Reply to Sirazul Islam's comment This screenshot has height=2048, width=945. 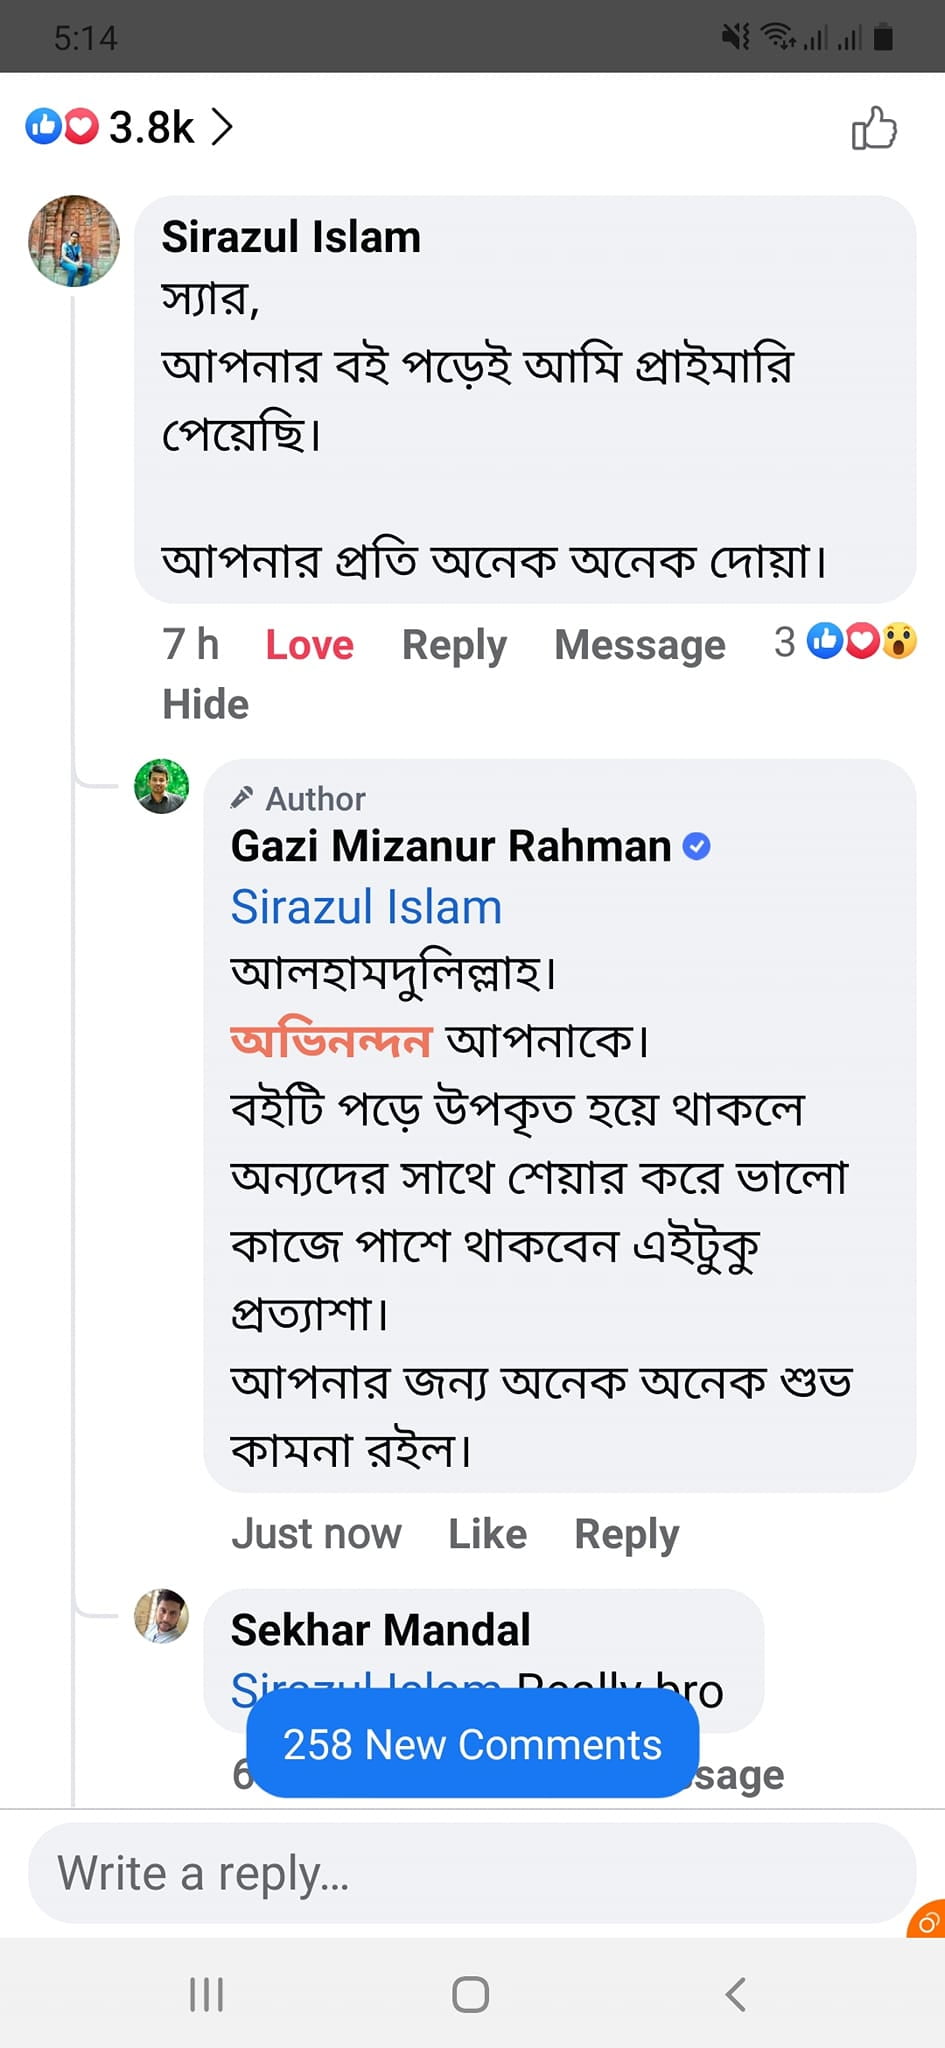click(454, 645)
